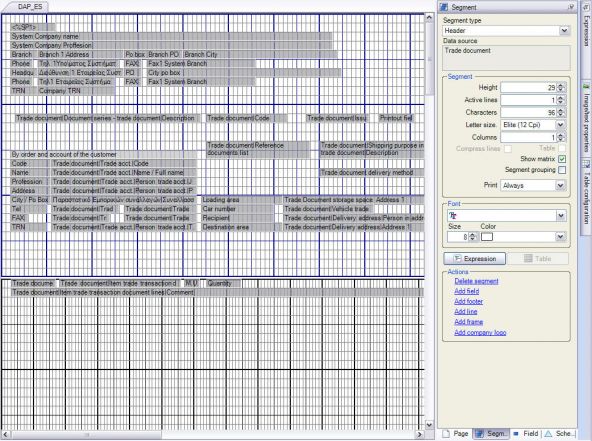
Task: Open the font Color dropdown
Action: click(561, 237)
